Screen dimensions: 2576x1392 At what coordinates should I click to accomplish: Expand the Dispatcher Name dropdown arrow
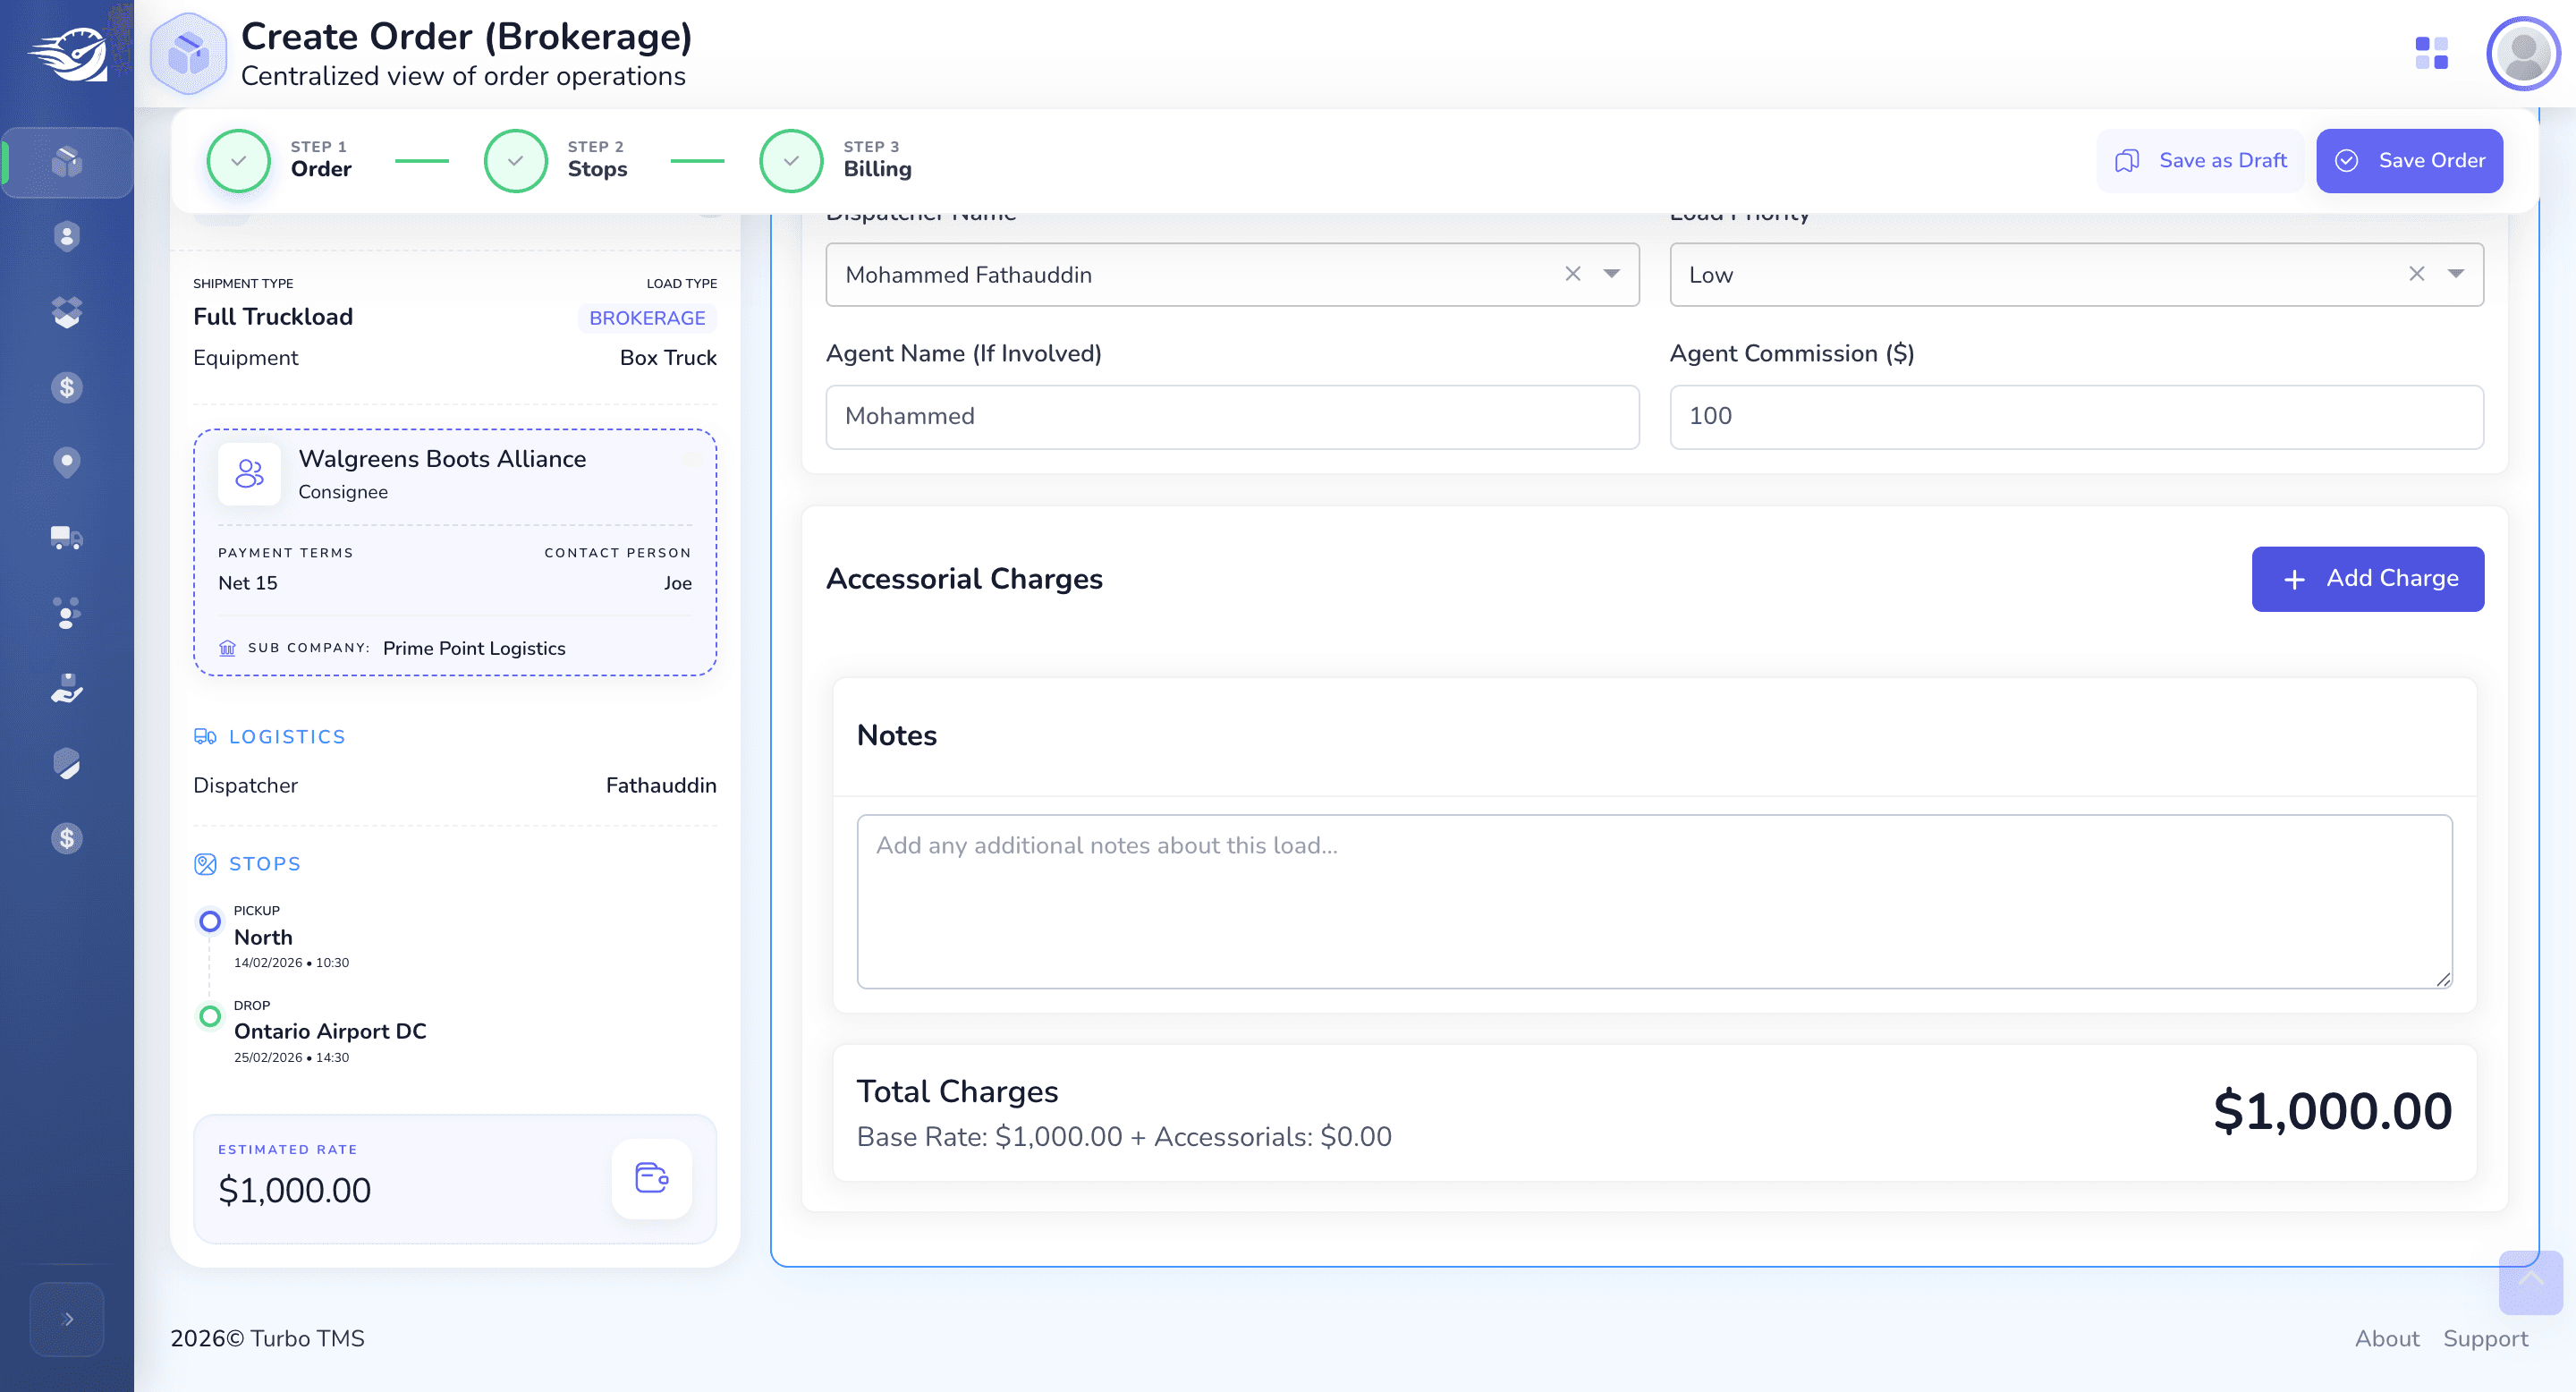click(x=1612, y=274)
